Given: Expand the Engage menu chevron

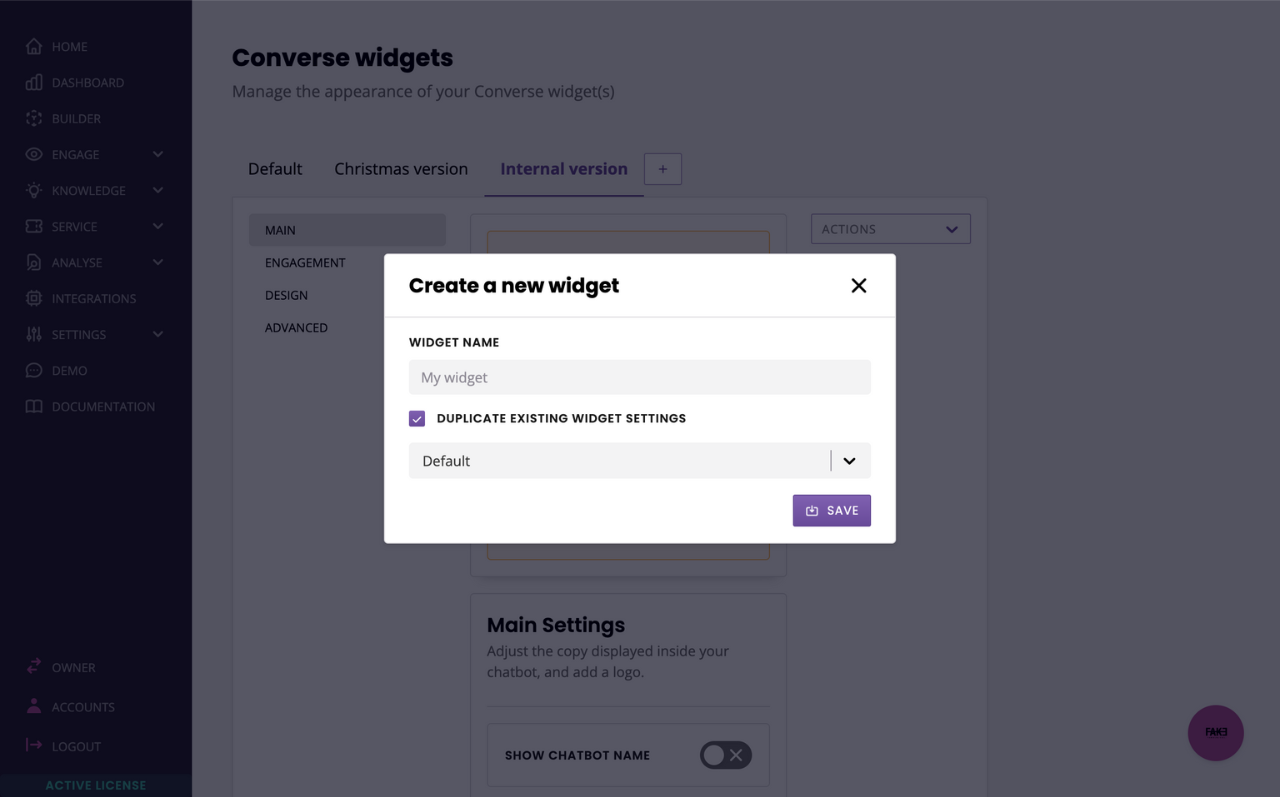Looking at the screenshot, I should (x=158, y=155).
